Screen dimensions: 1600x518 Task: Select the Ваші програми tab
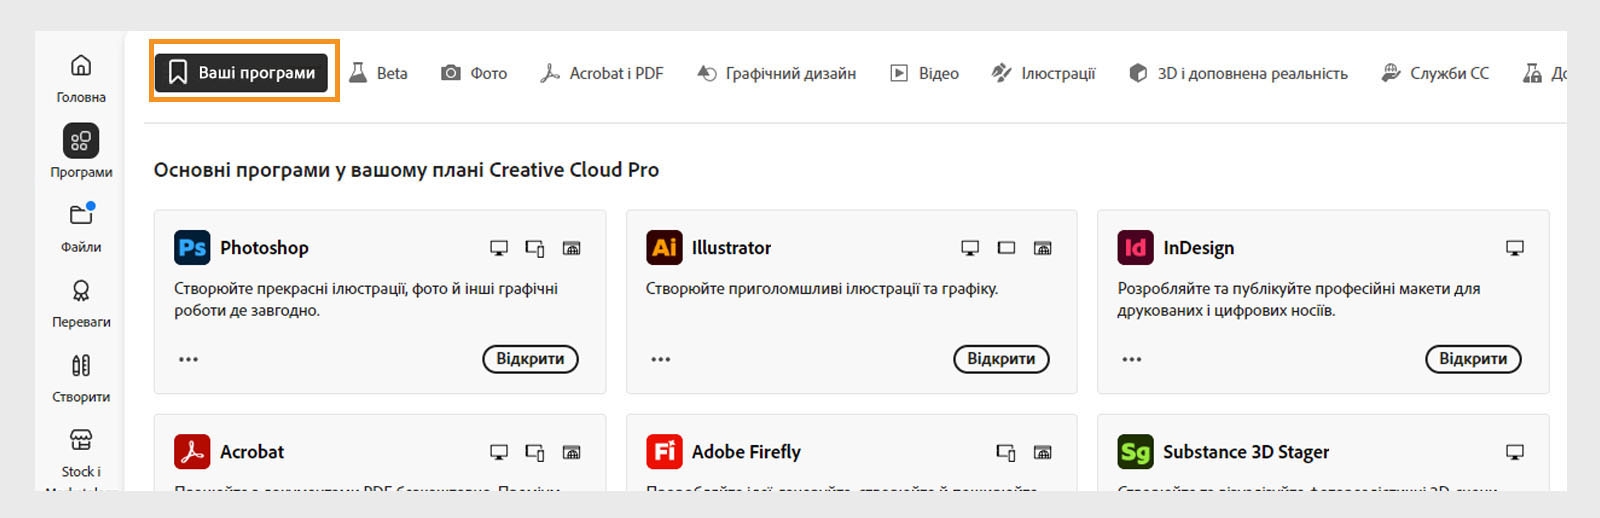[x=241, y=73]
